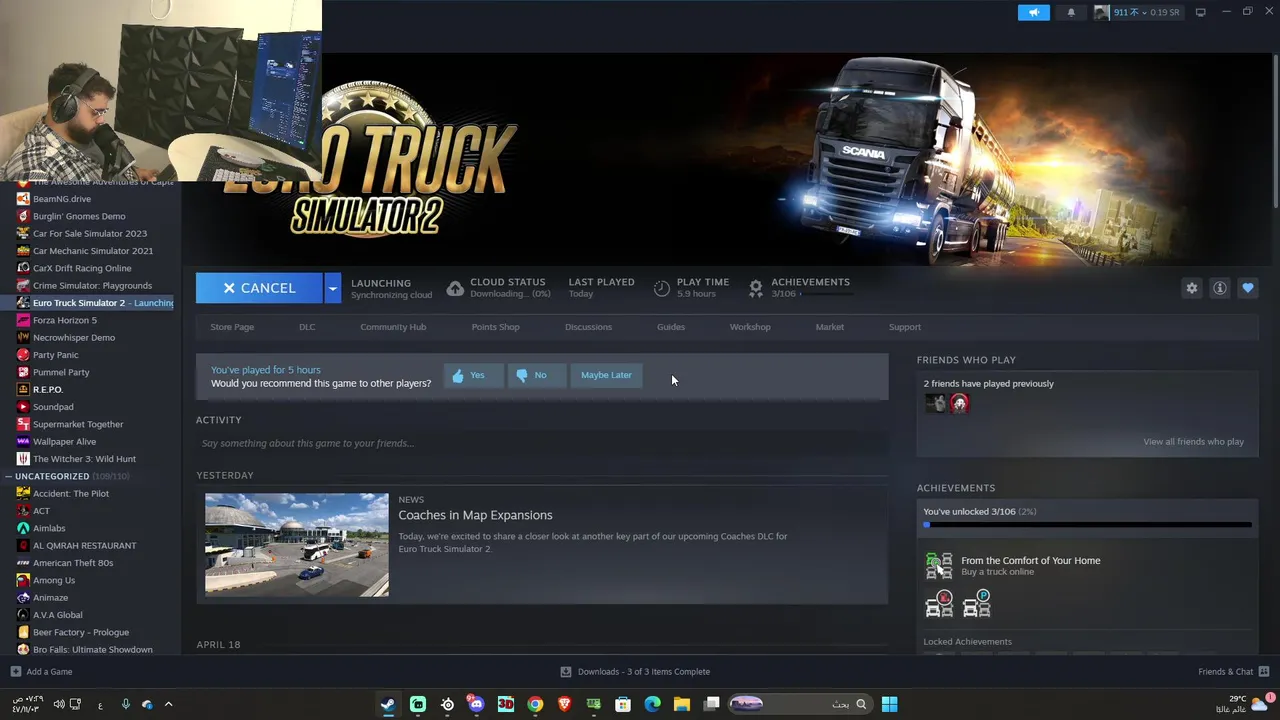Open the DLC tab
This screenshot has width=1280, height=720.
(307, 327)
